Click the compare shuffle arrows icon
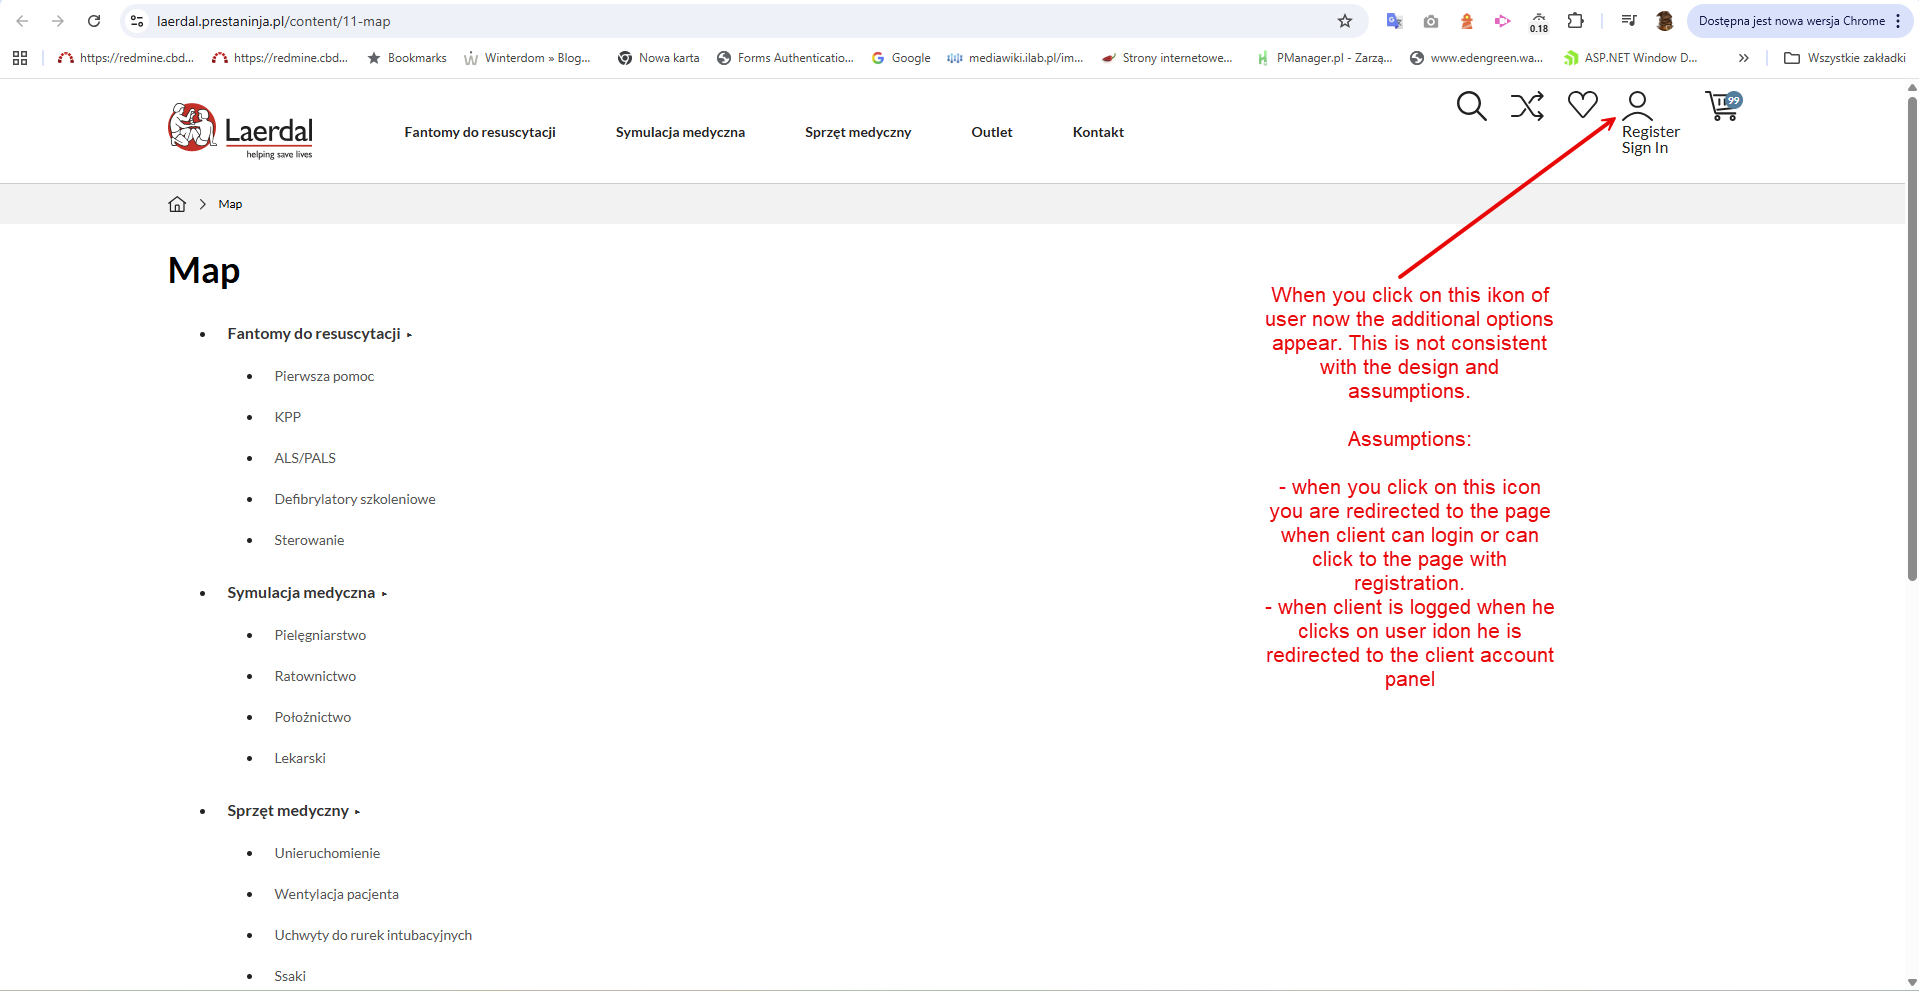Viewport: 1919px width, 991px height. [x=1527, y=105]
